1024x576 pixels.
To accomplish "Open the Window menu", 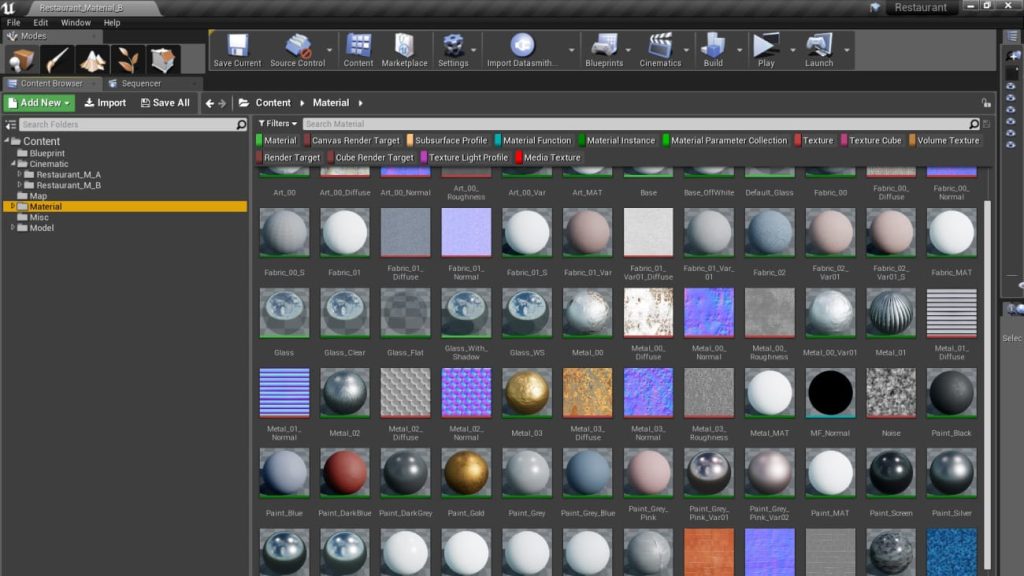I will 75,22.
